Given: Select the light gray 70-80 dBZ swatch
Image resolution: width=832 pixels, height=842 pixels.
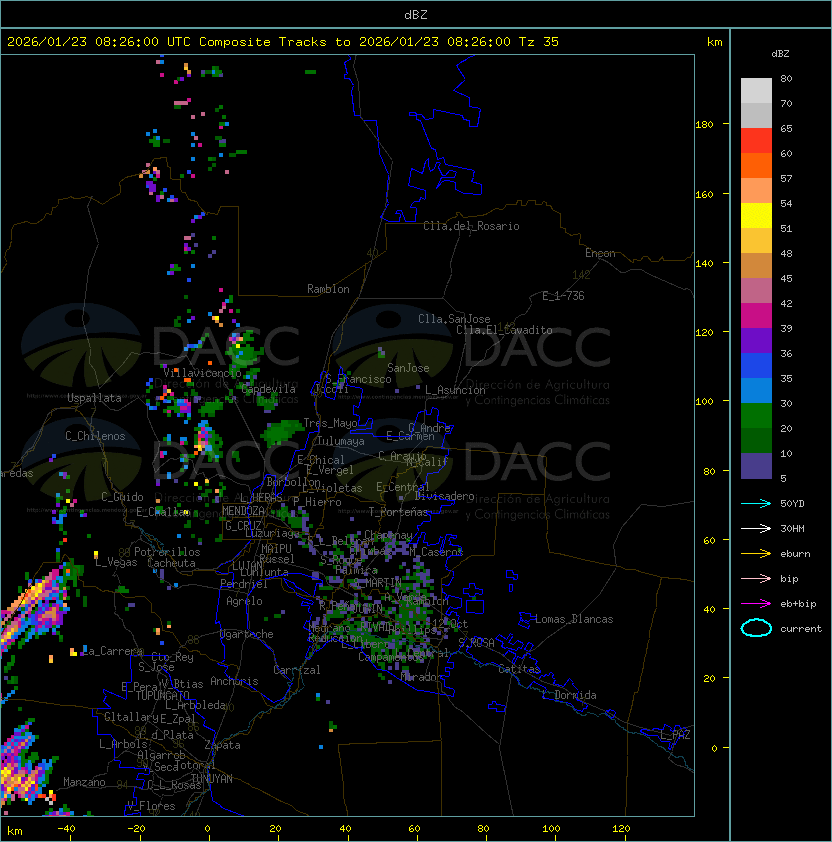Looking at the screenshot, I should tap(756, 91).
